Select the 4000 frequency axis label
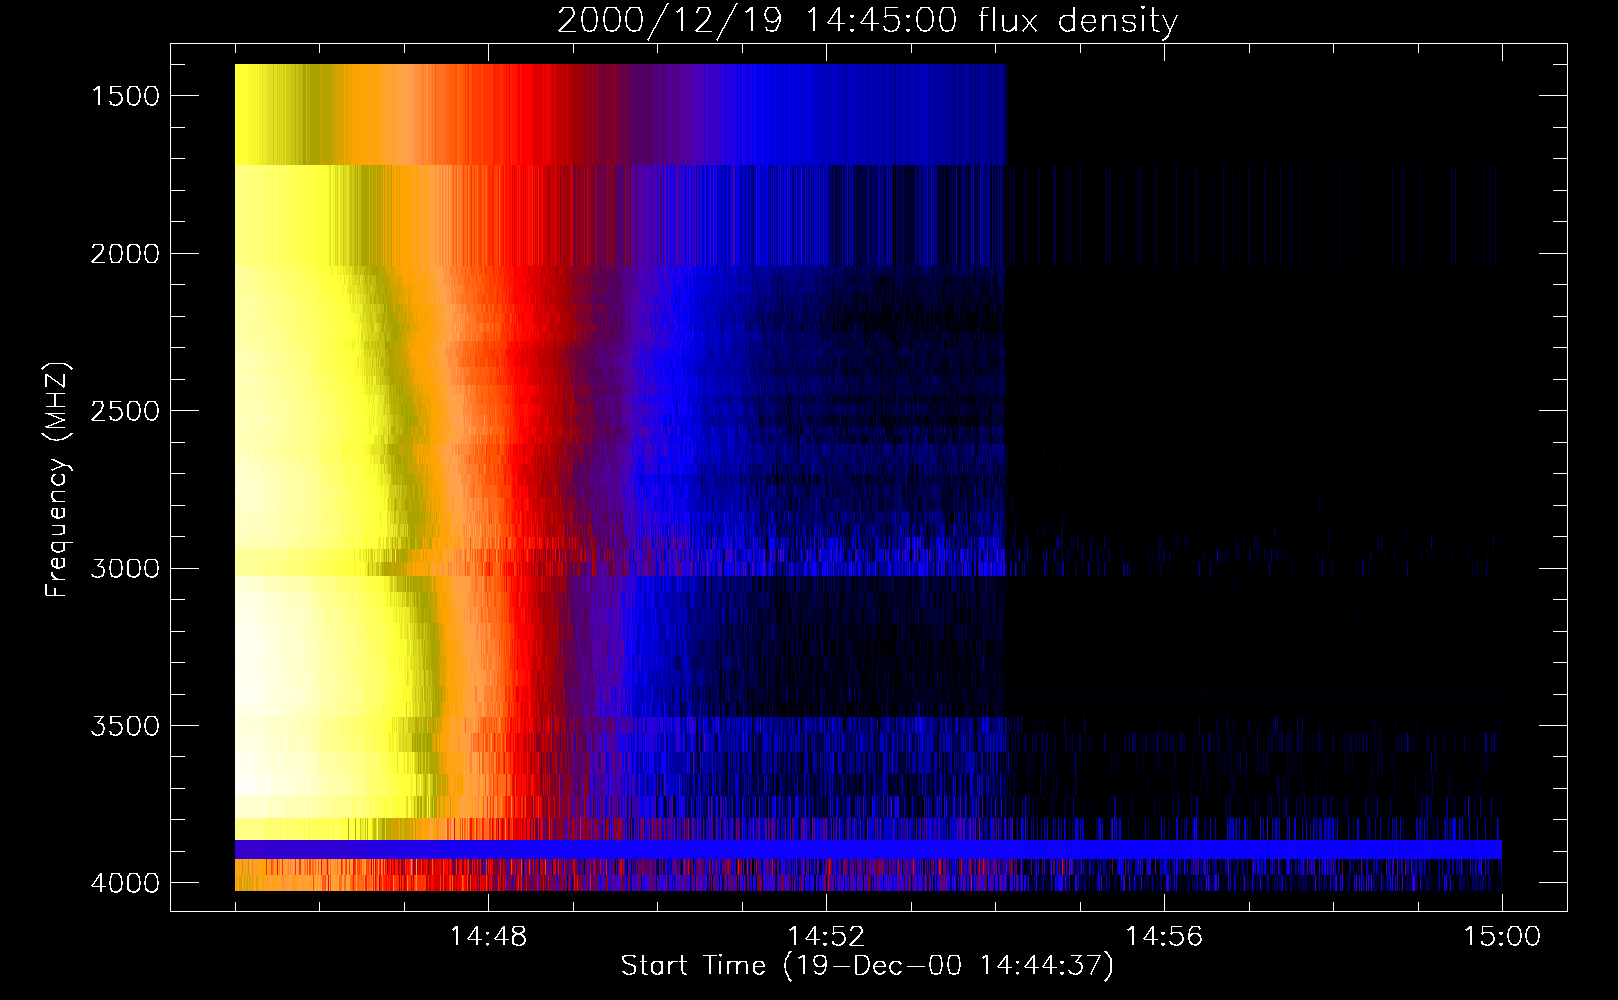 pyautogui.click(x=125, y=883)
